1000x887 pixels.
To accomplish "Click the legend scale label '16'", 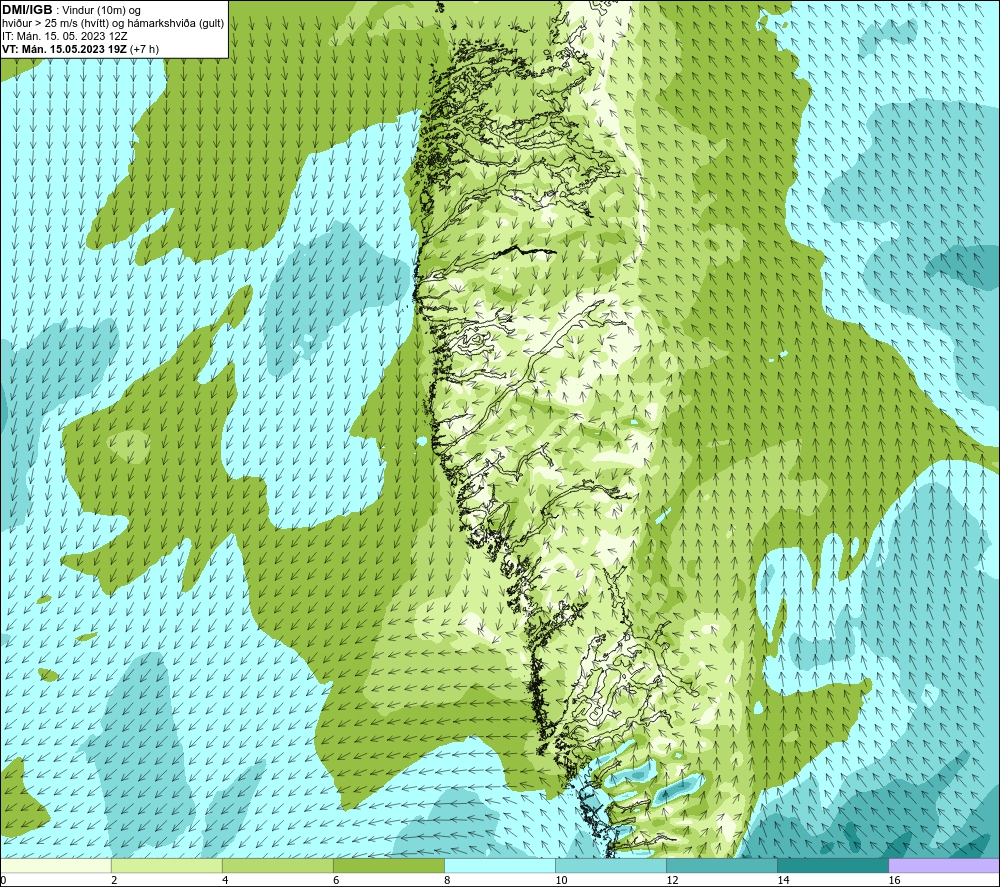I will (894, 881).
